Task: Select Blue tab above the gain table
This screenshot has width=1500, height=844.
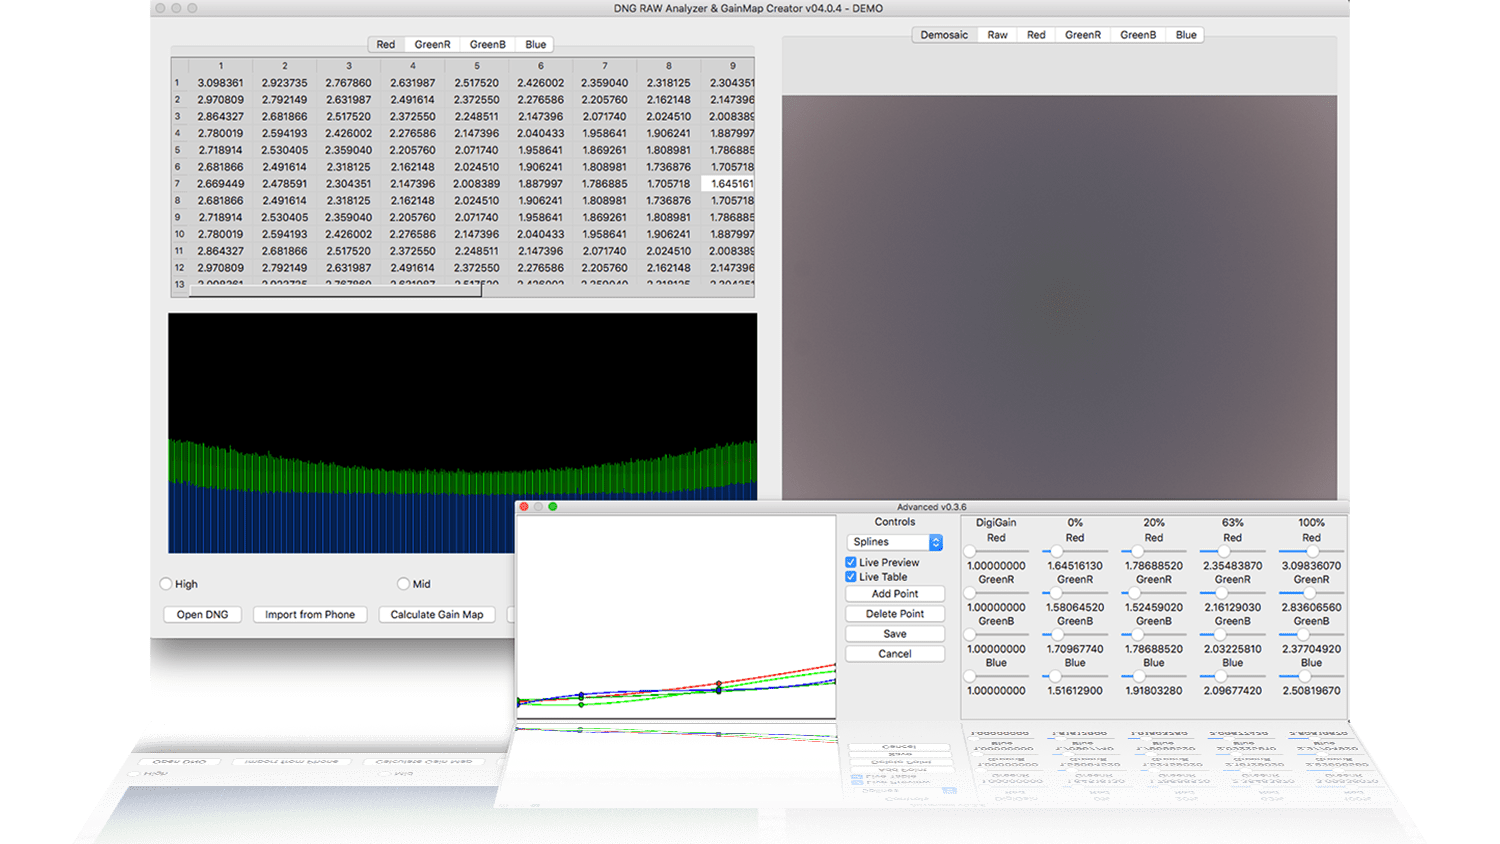Action: coord(536,45)
